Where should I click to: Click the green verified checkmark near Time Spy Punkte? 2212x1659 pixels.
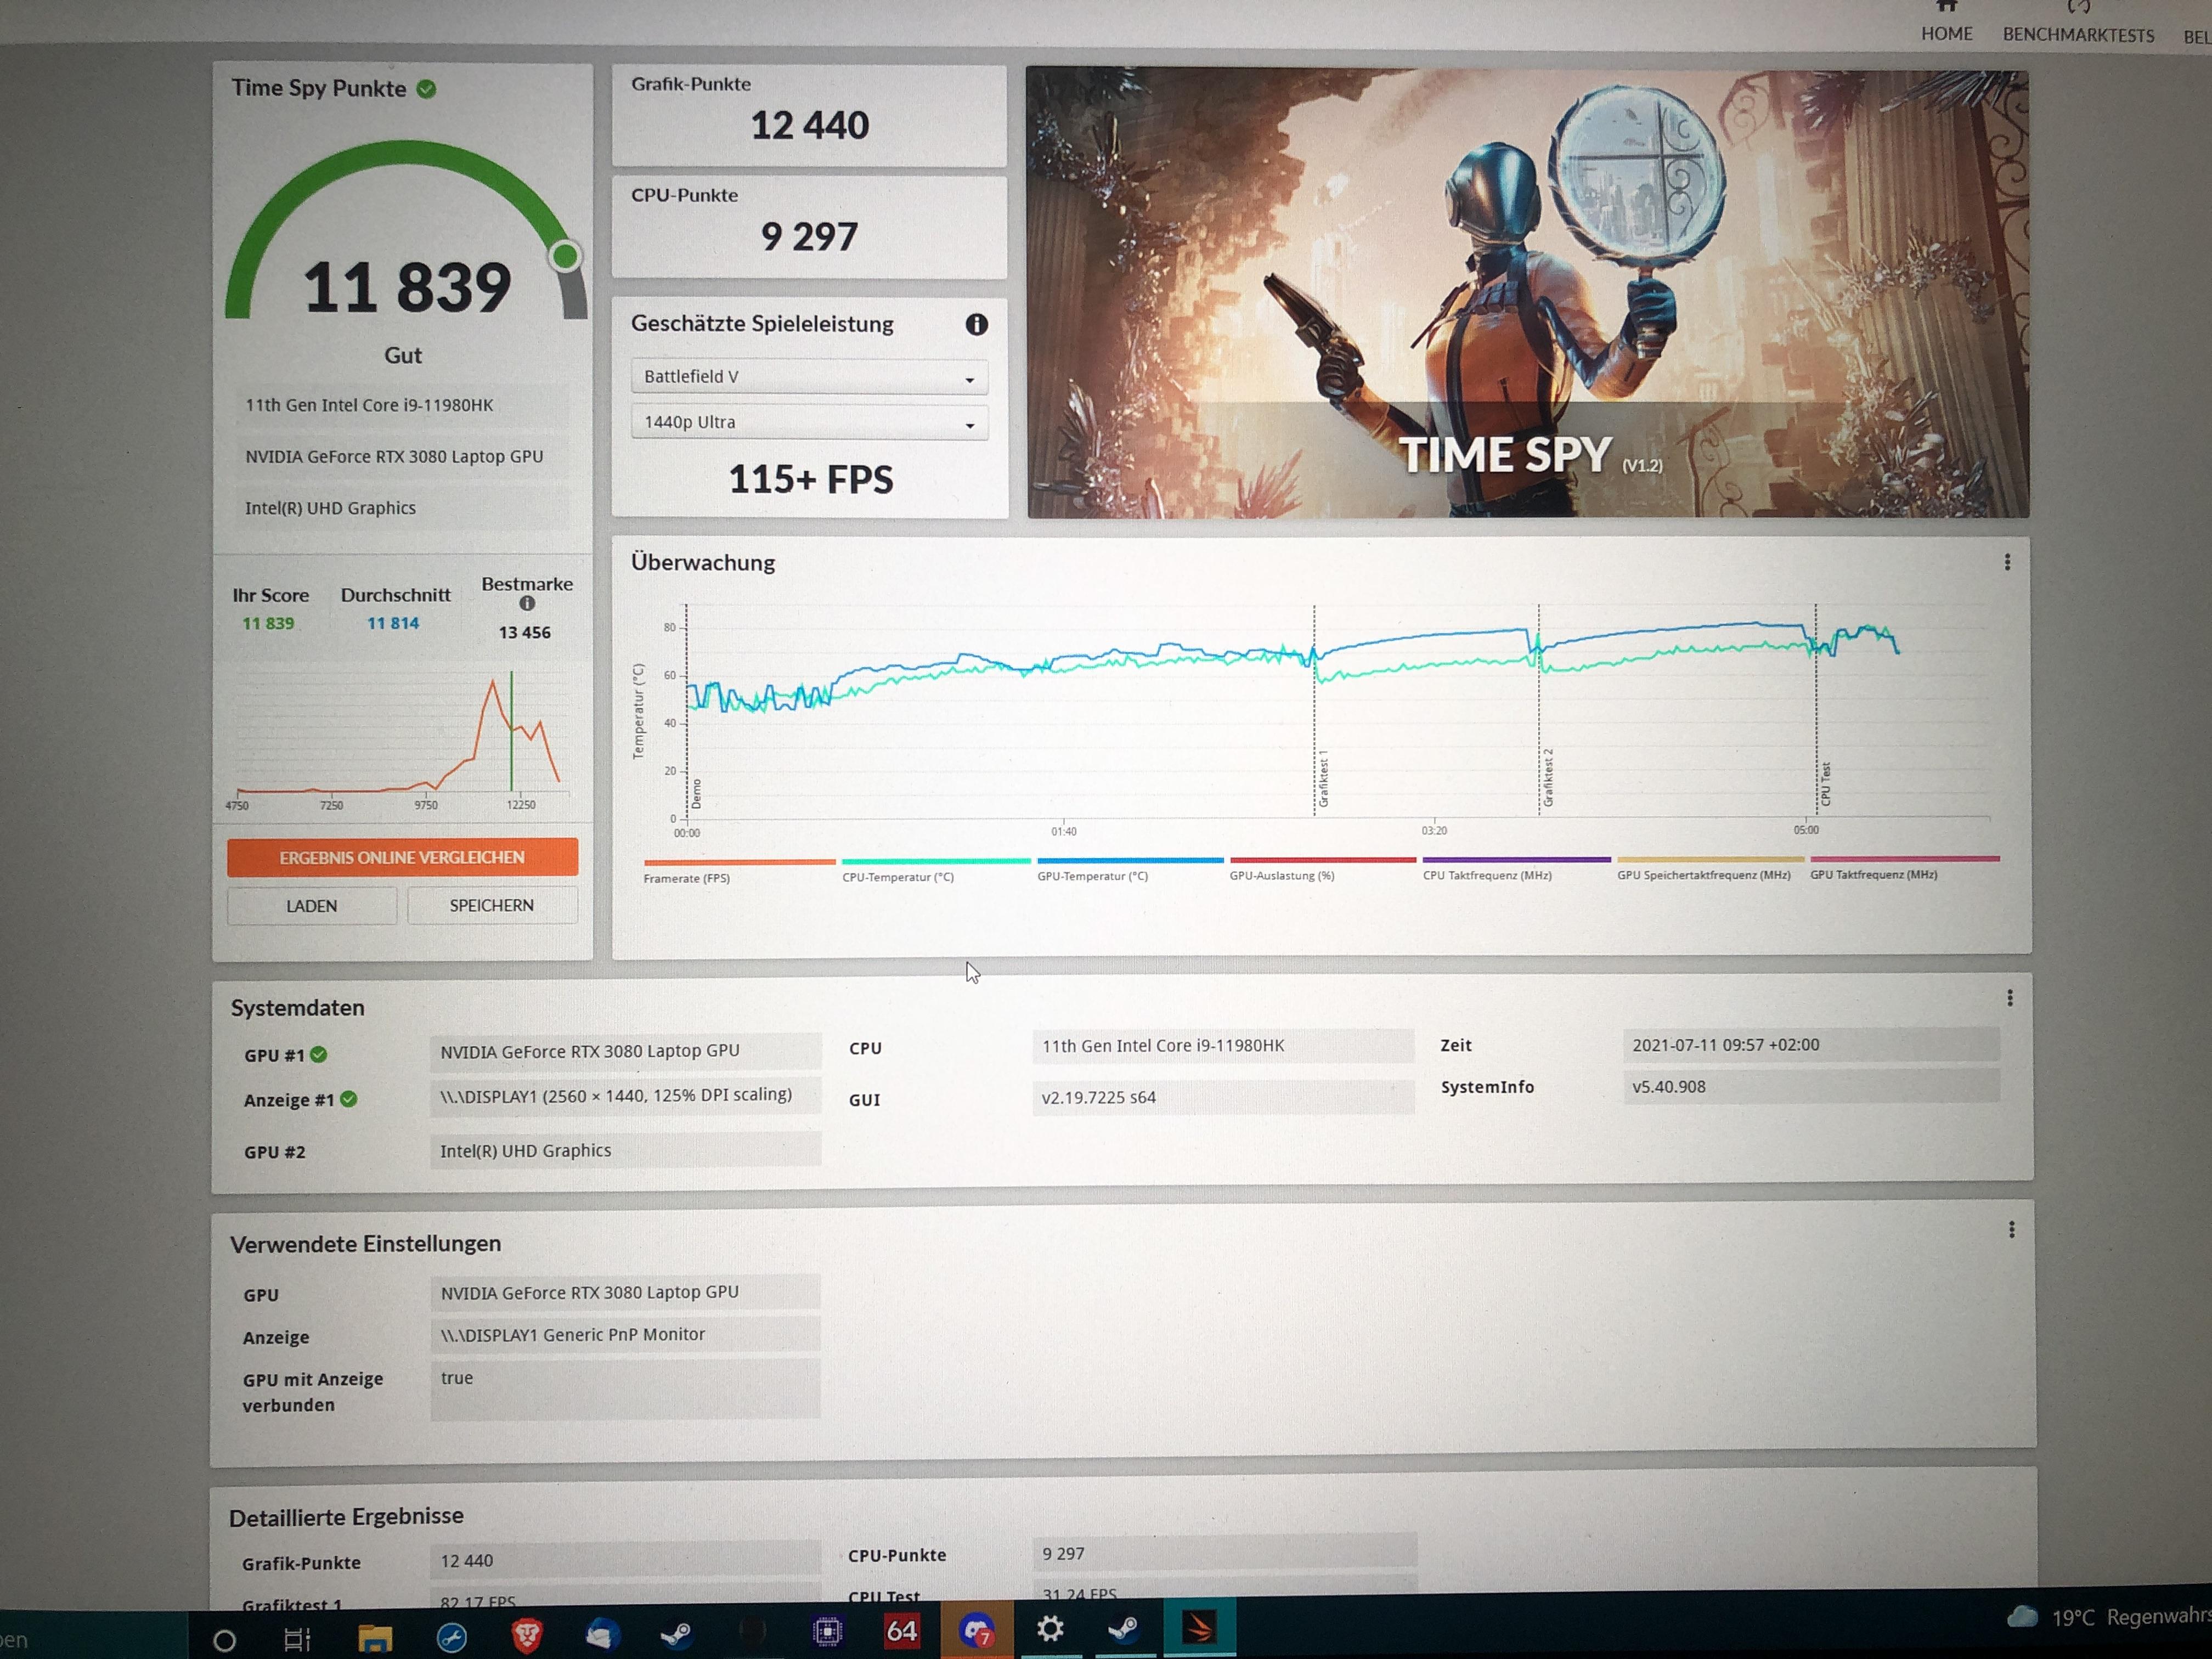click(x=427, y=89)
